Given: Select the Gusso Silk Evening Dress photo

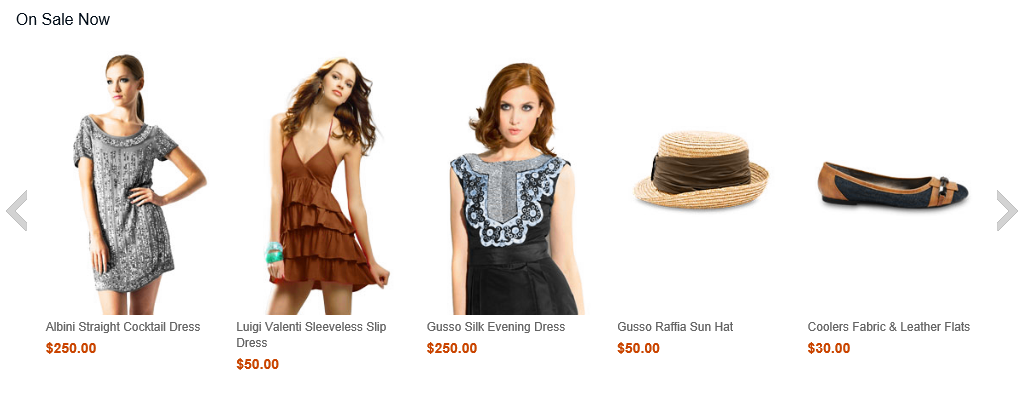Looking at the screenshot, I should click(x=516, y=189).
